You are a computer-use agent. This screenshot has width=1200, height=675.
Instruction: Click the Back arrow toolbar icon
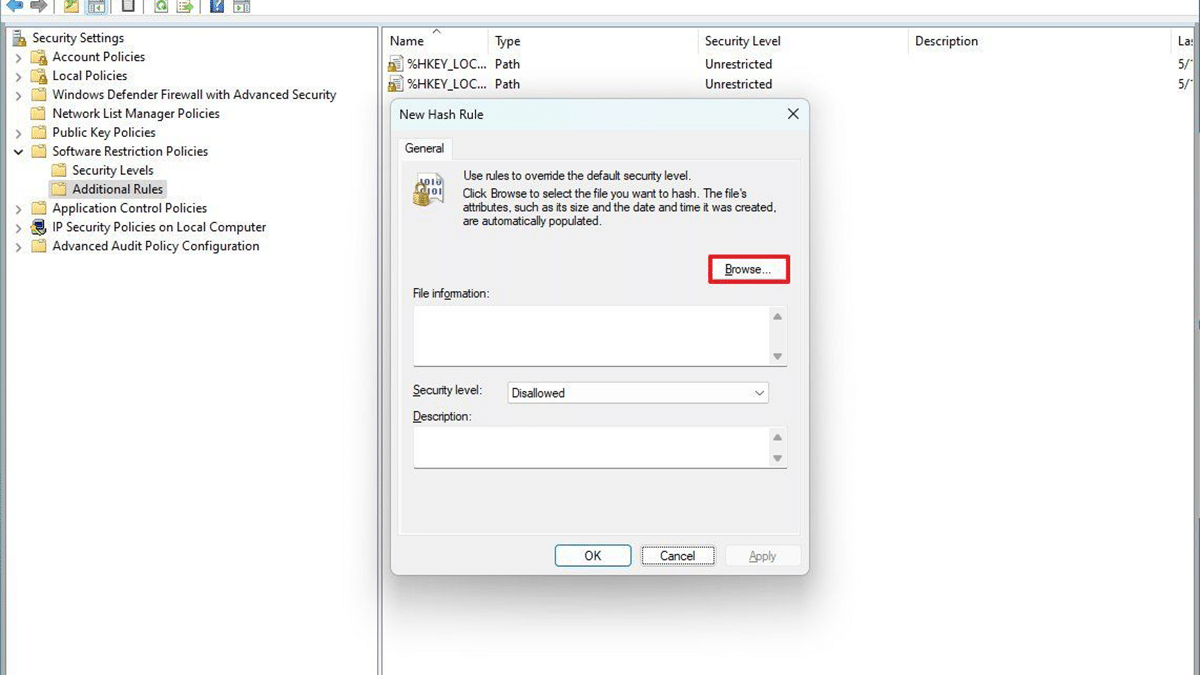pos(15,6)
